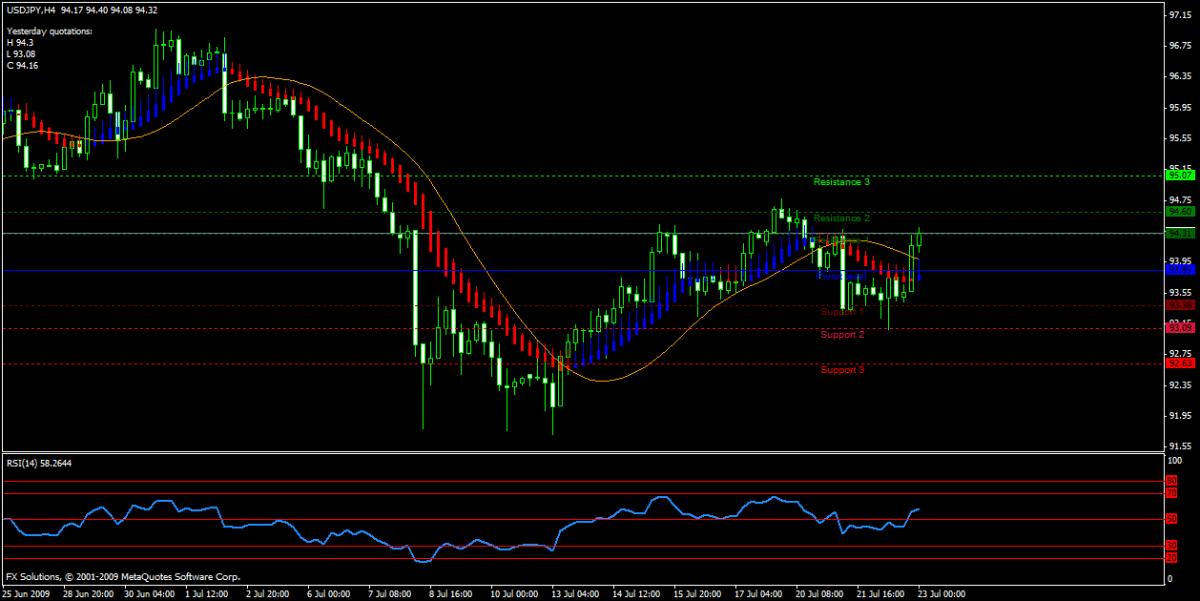Click the green 95.07 price tag
The width and height of the screenshot is (1200, 601).
point(1180,175)
